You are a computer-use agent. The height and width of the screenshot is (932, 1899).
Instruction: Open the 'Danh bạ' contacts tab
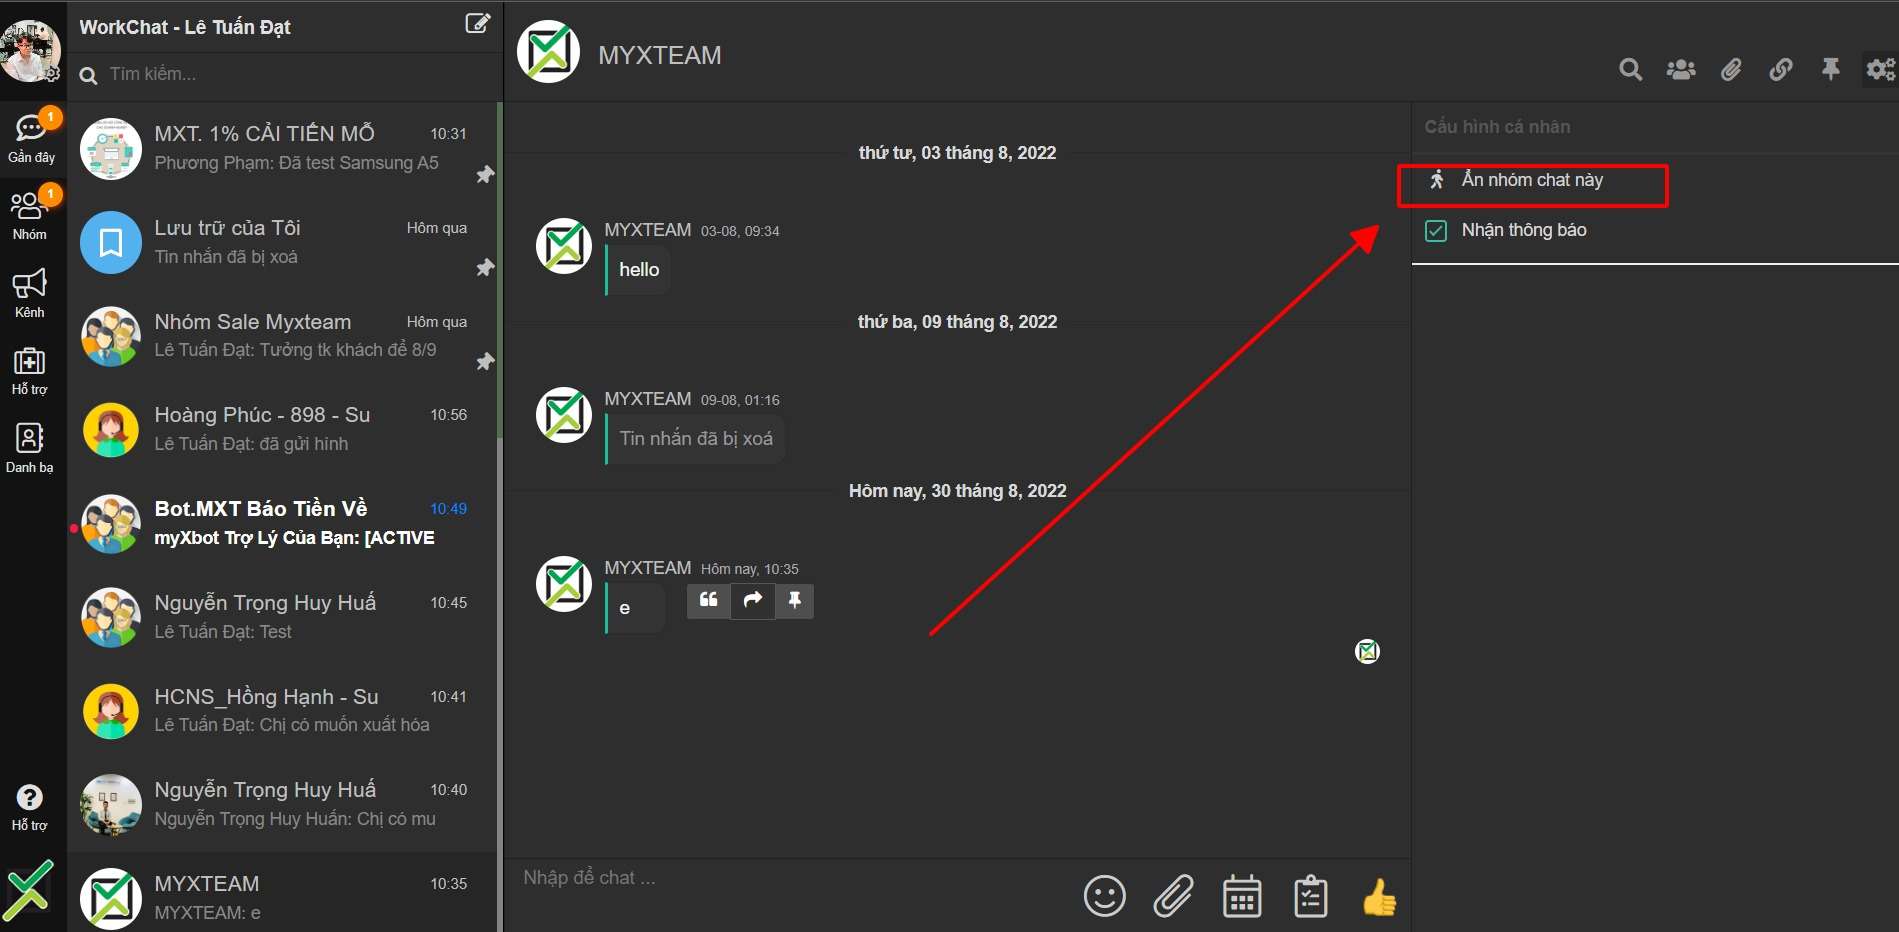(x=30, y=447)
